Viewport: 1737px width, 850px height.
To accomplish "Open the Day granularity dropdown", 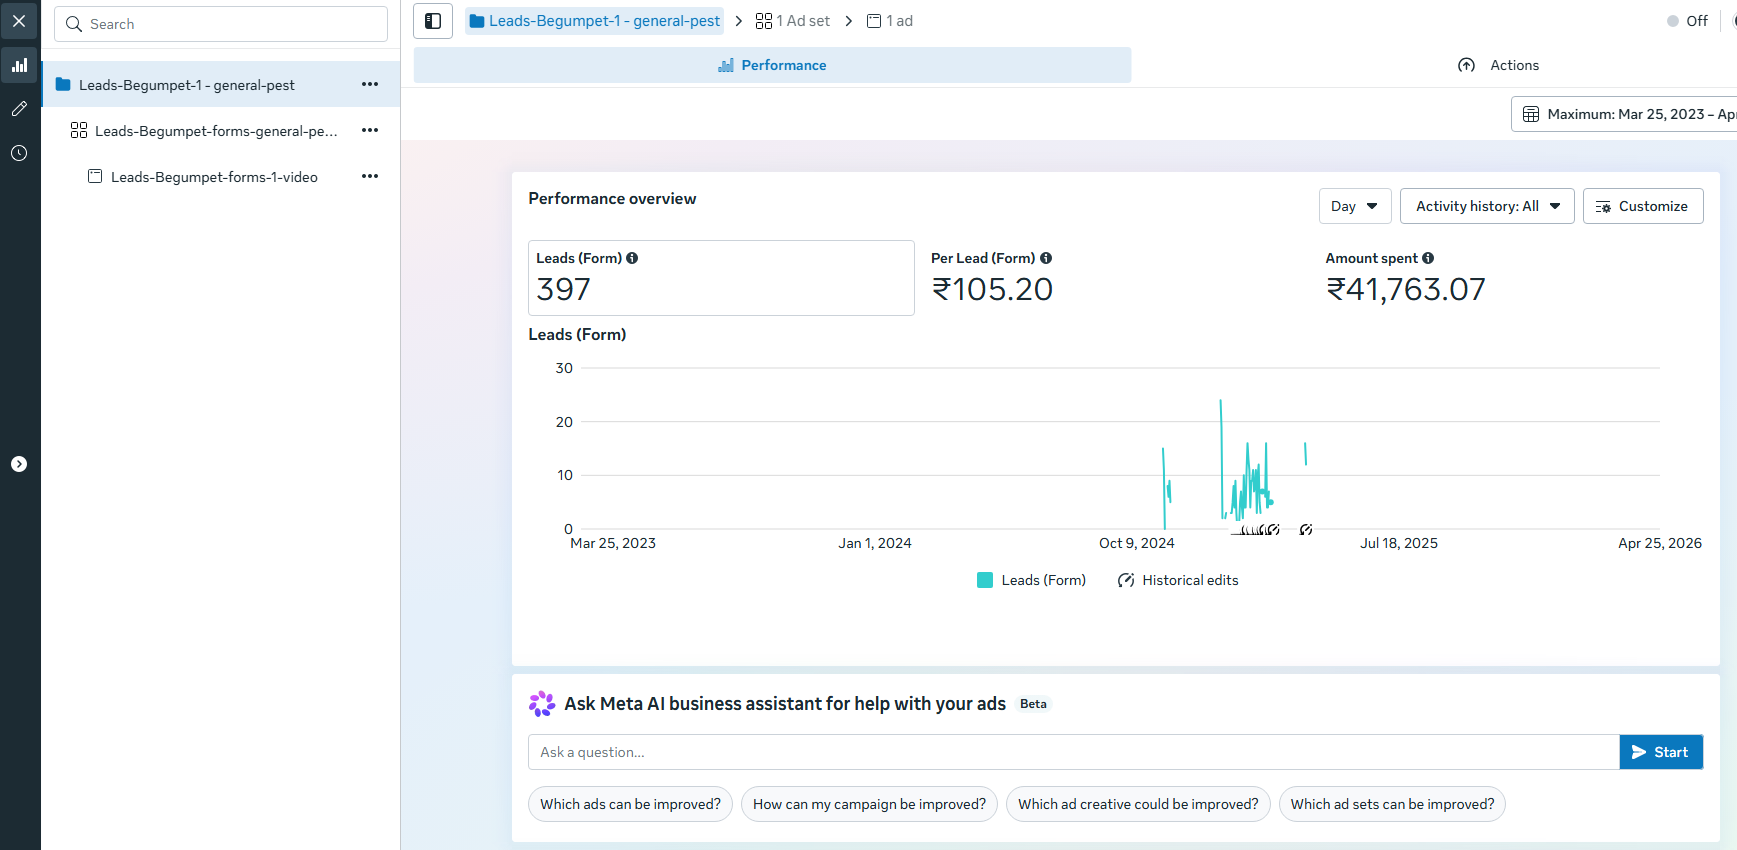I will pos(1354,206).
